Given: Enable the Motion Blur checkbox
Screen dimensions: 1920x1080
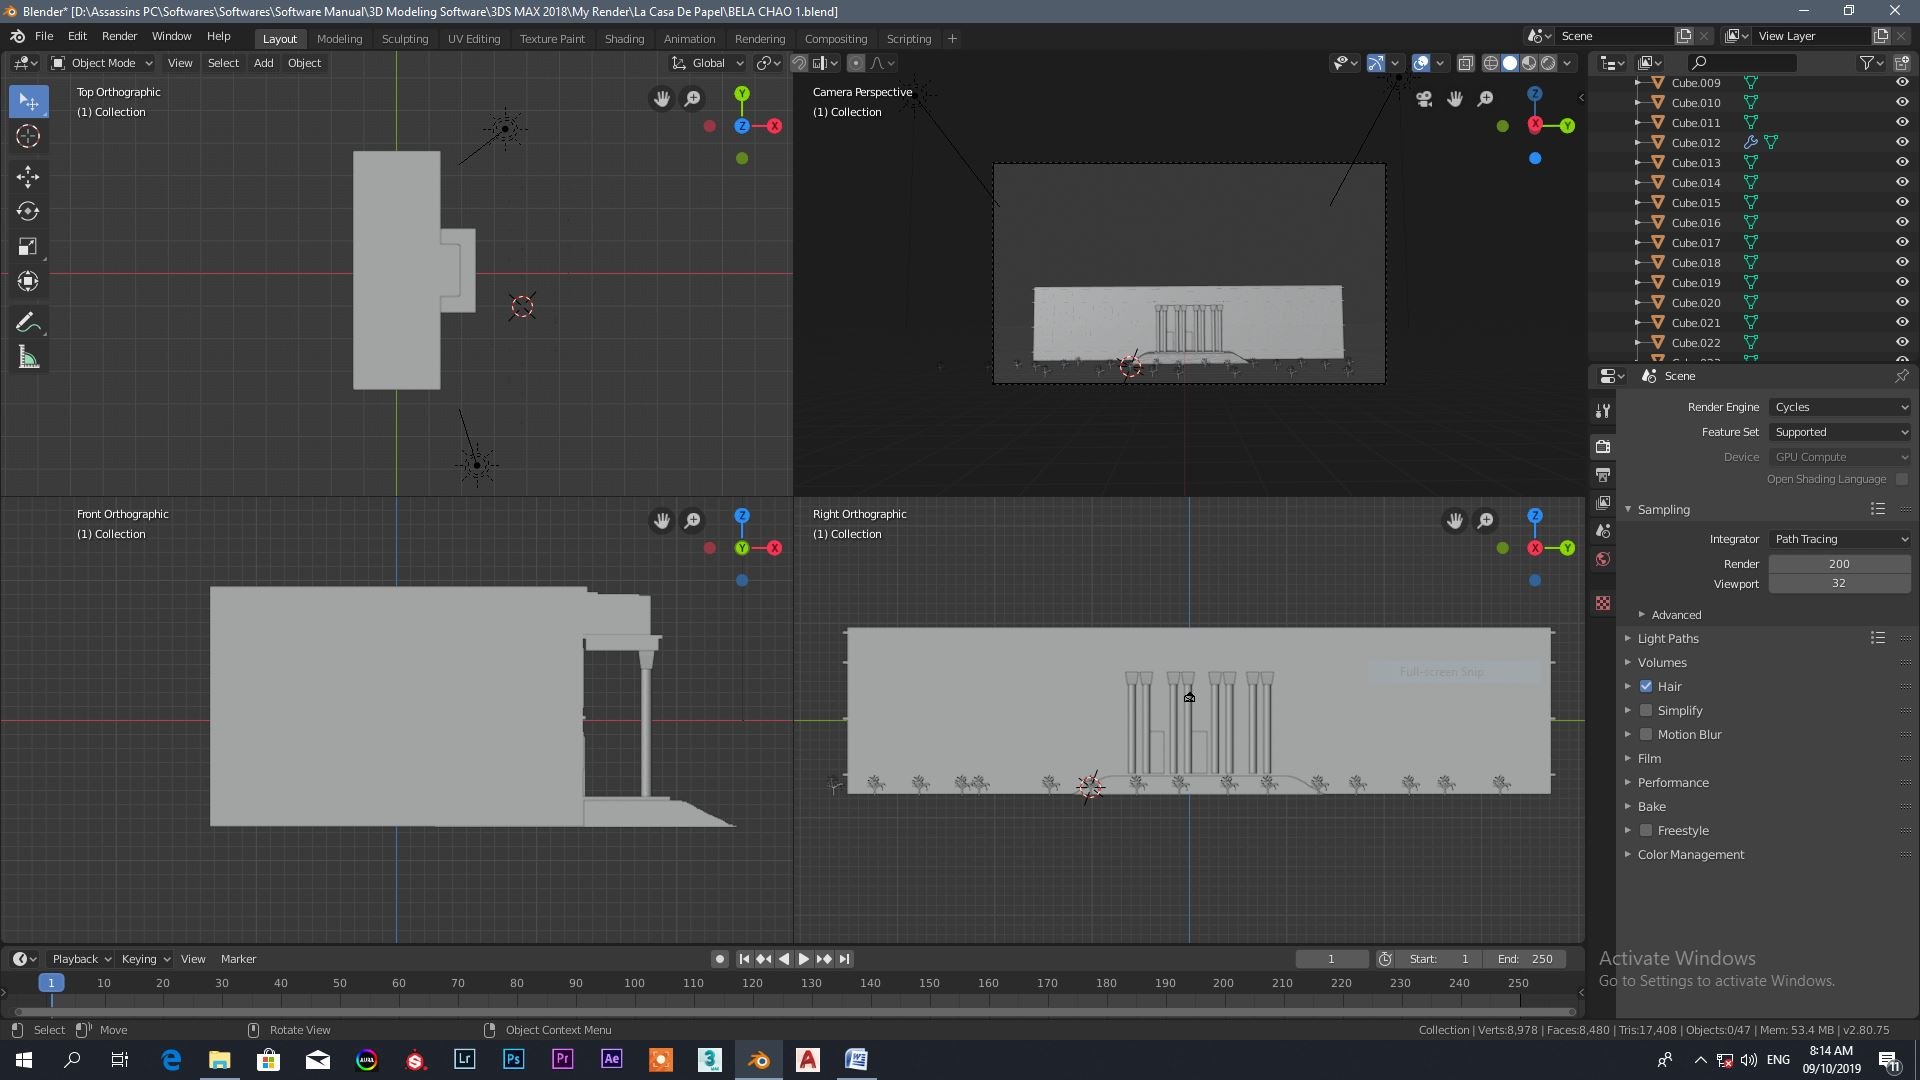Looking at the screenshot, I should [x=1645, y=735].
